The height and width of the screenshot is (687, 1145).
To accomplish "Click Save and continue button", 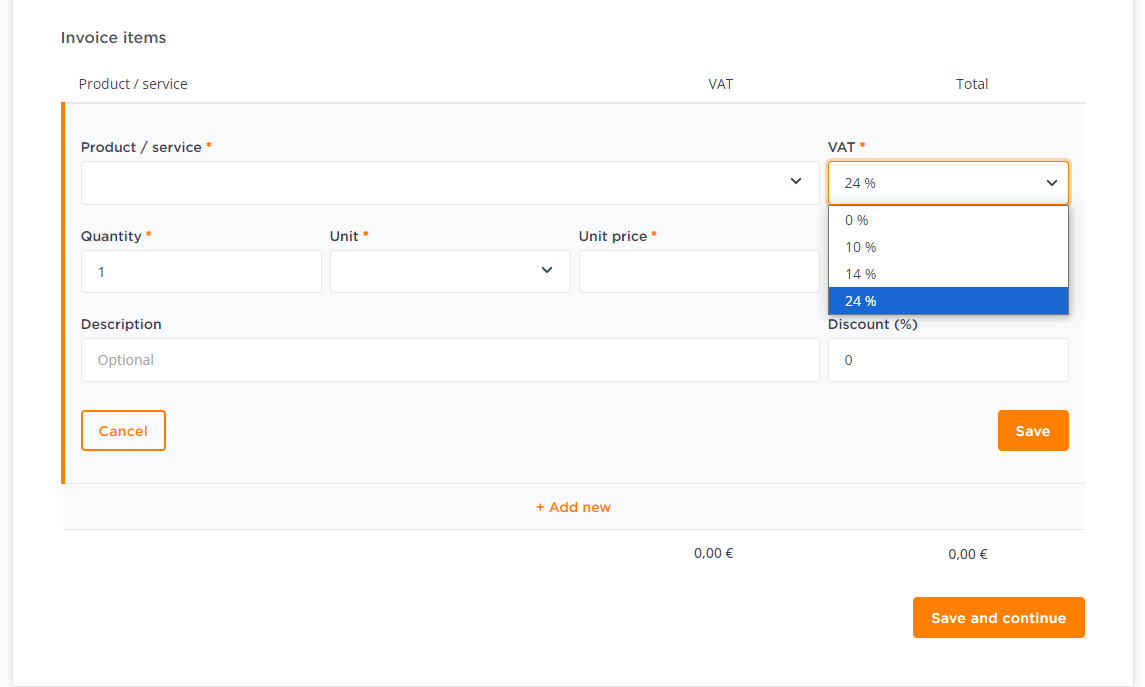I will [x=998, y=618].
